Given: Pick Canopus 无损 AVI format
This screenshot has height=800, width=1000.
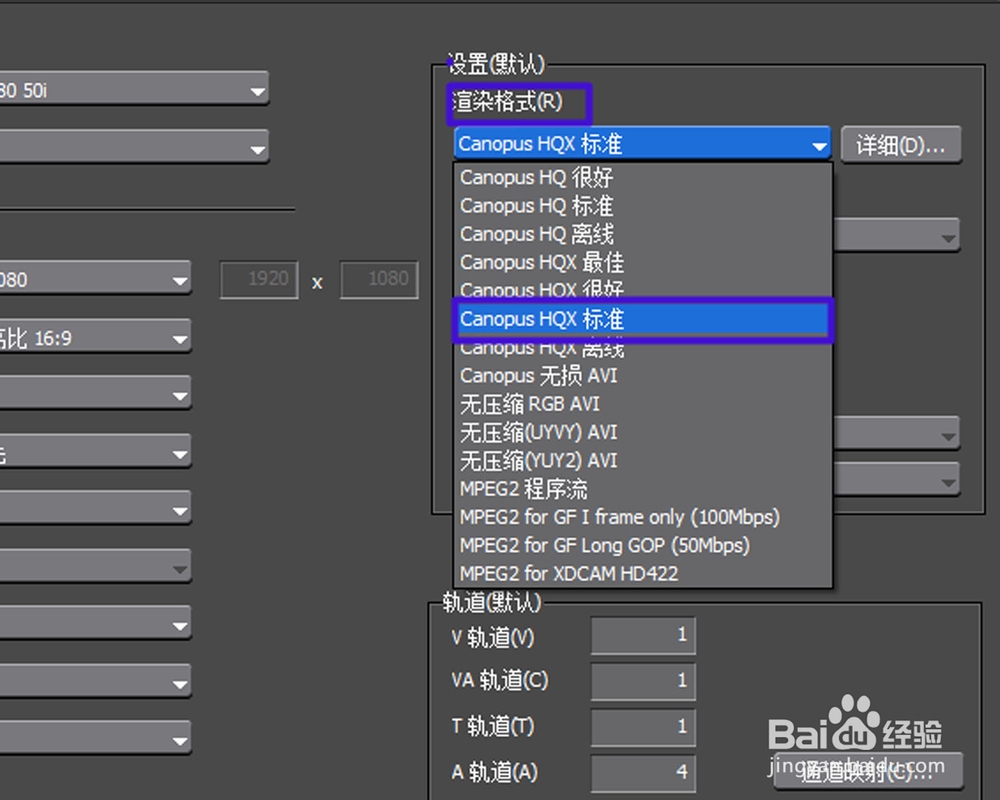Looking at the screenshot, I should coord(642,375).
